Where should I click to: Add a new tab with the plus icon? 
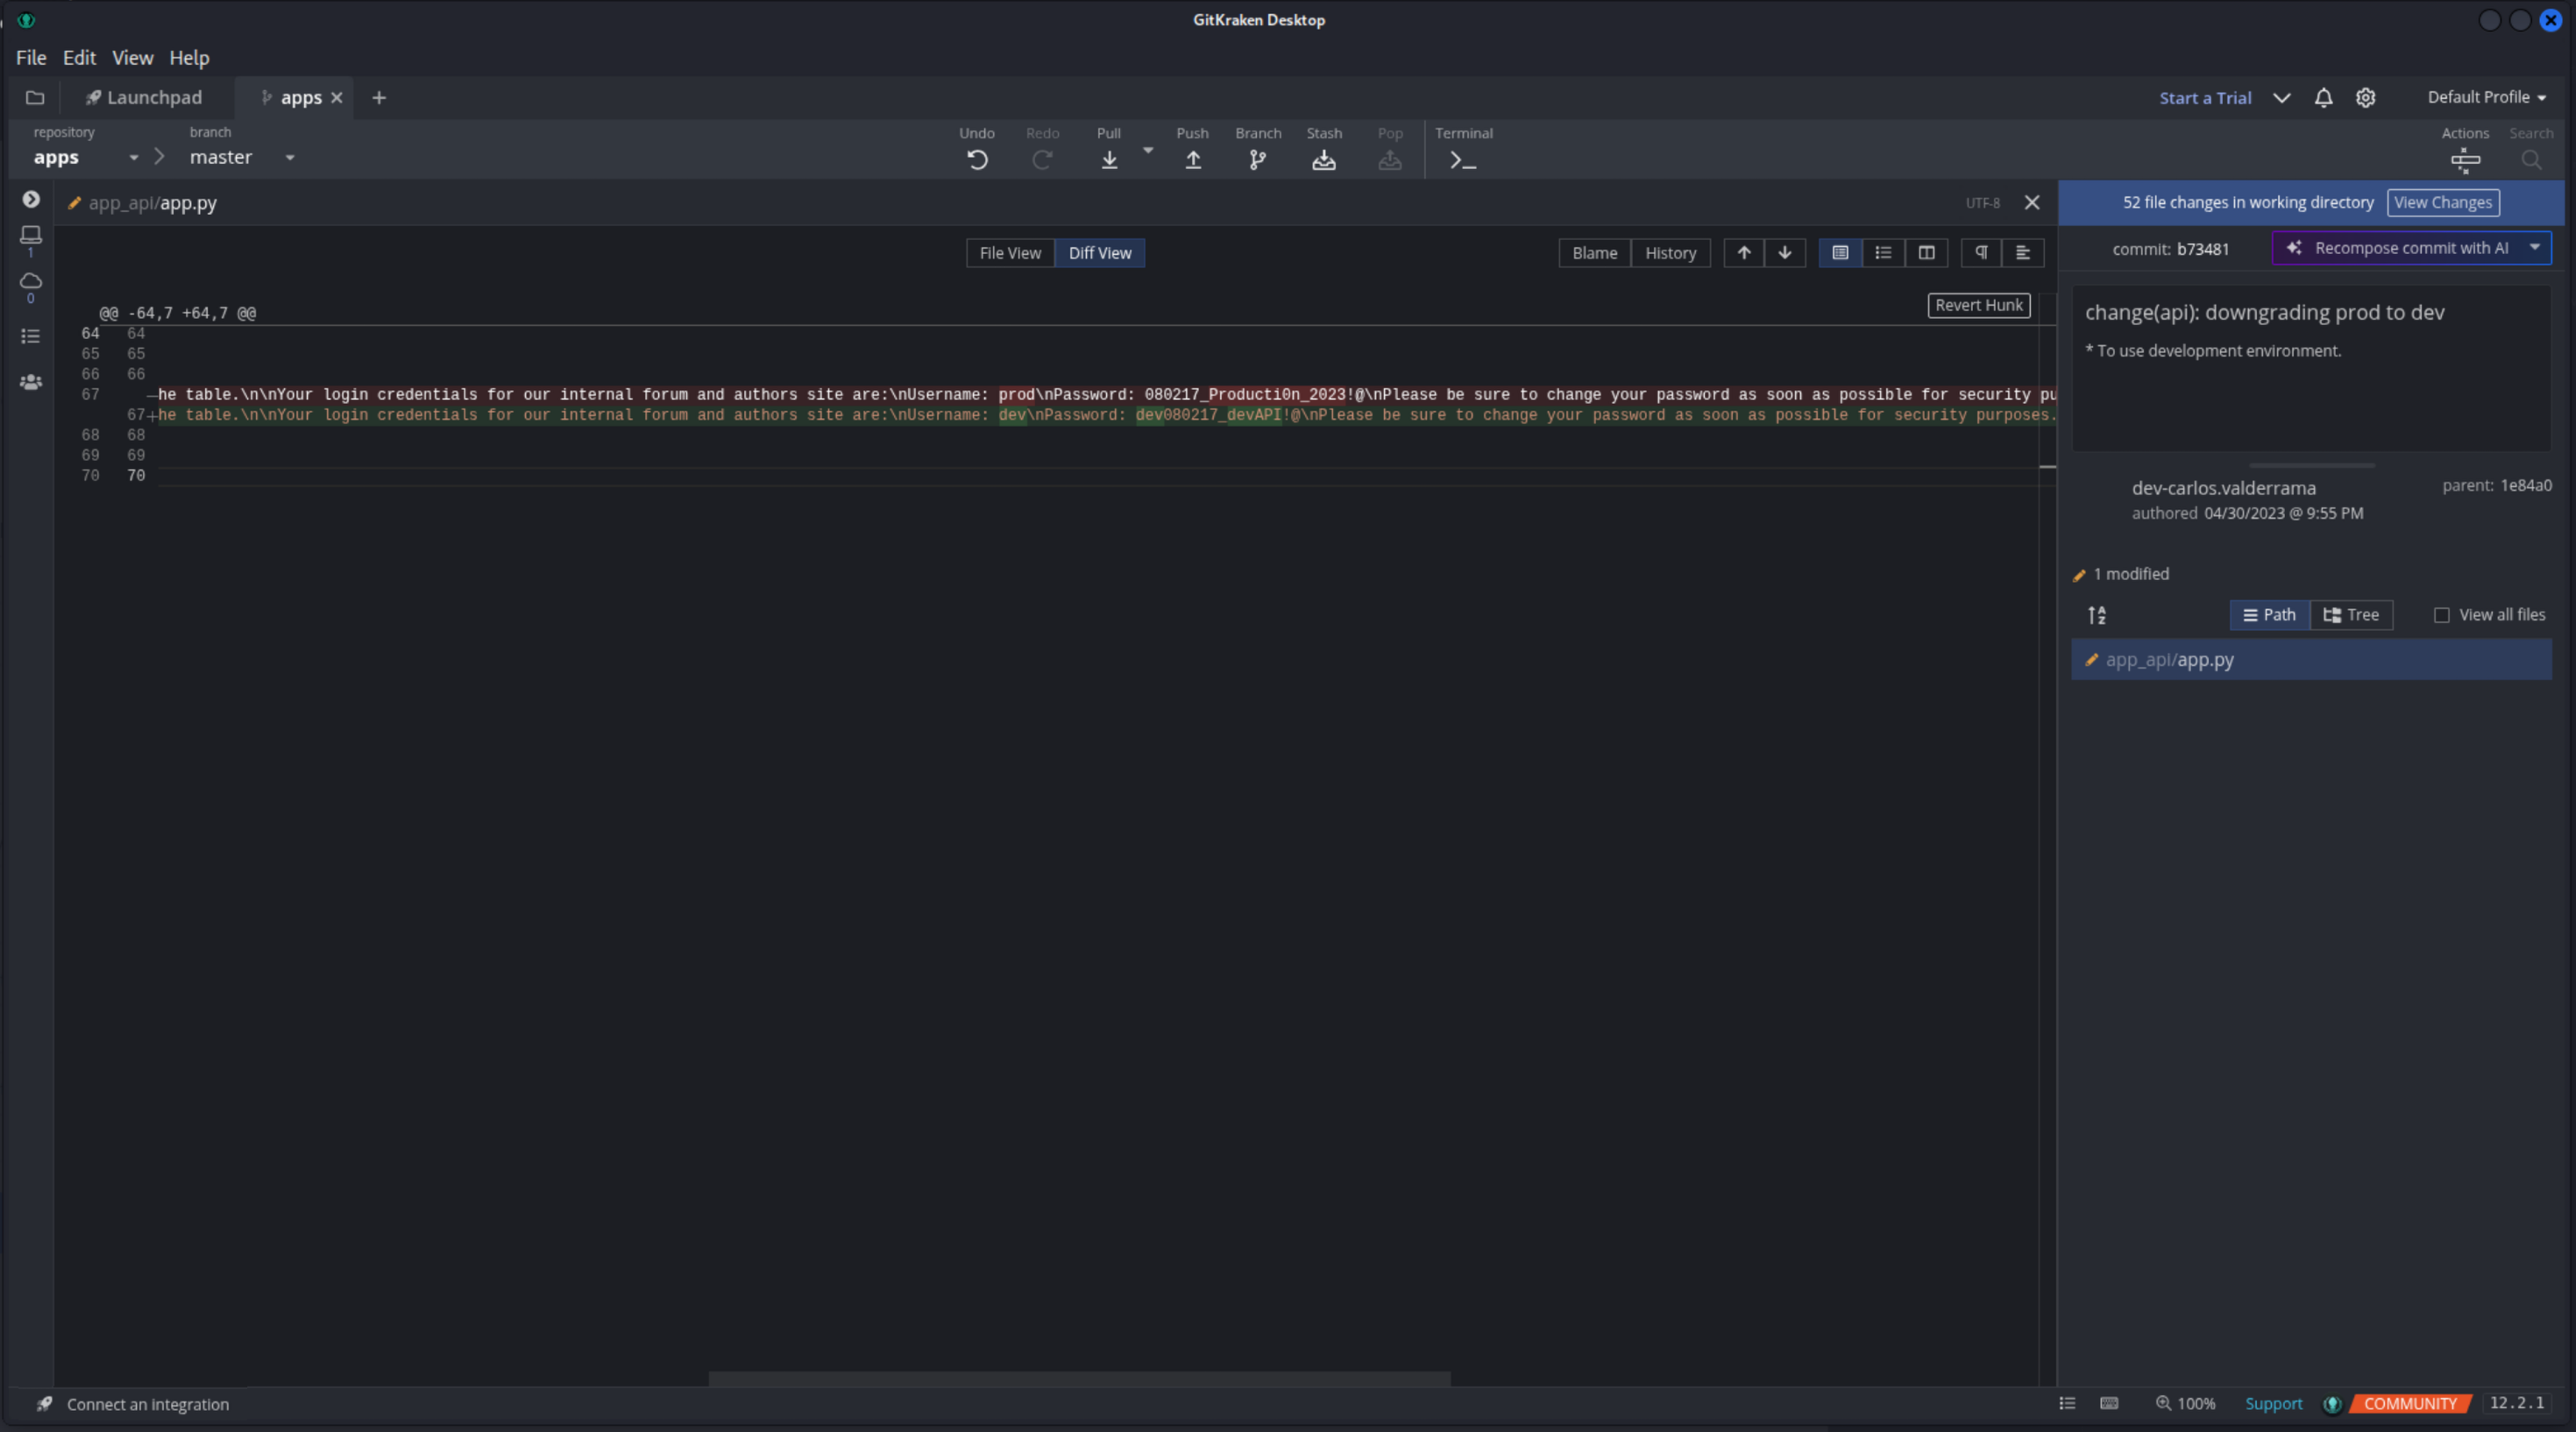[379, 97]
